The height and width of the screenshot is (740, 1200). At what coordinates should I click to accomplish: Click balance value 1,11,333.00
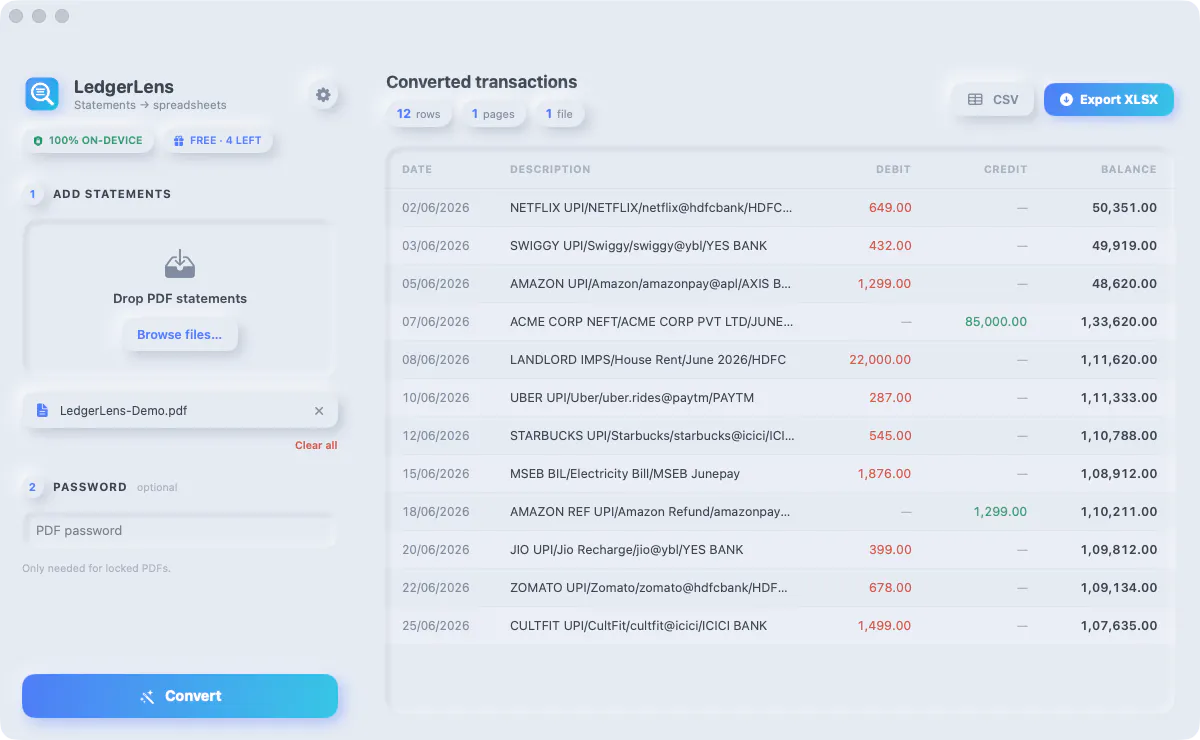pos(1119,398)
